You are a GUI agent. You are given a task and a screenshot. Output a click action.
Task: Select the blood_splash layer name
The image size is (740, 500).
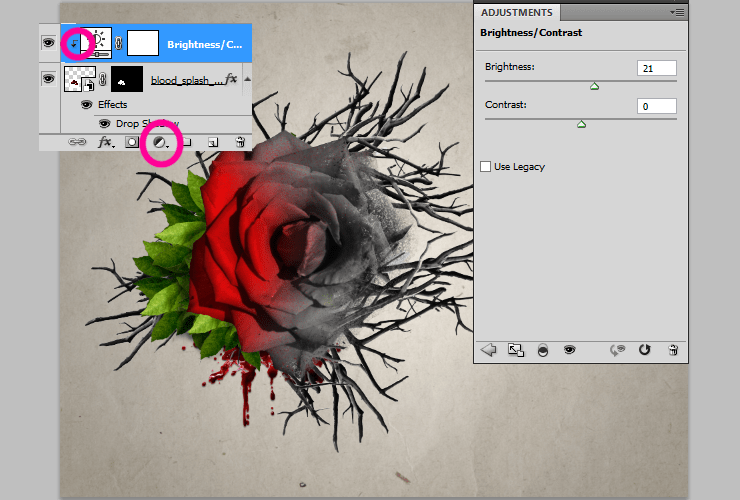(x=187, y=80)
